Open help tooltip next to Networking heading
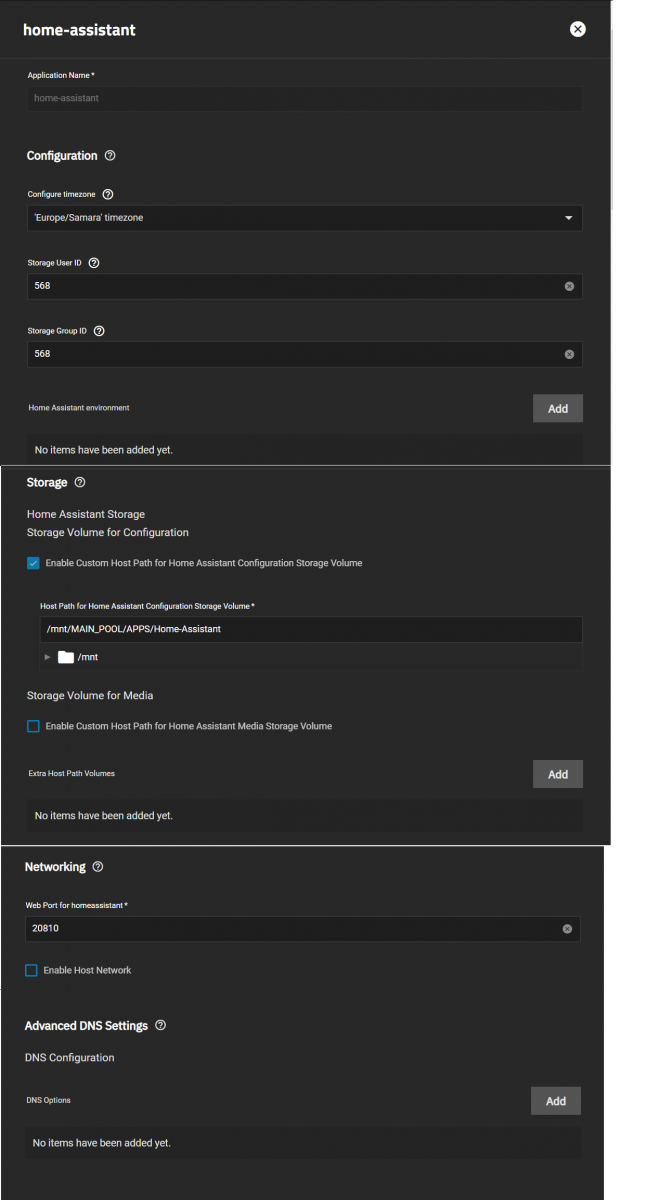The image size is (671, 1200). click(97, 867)
